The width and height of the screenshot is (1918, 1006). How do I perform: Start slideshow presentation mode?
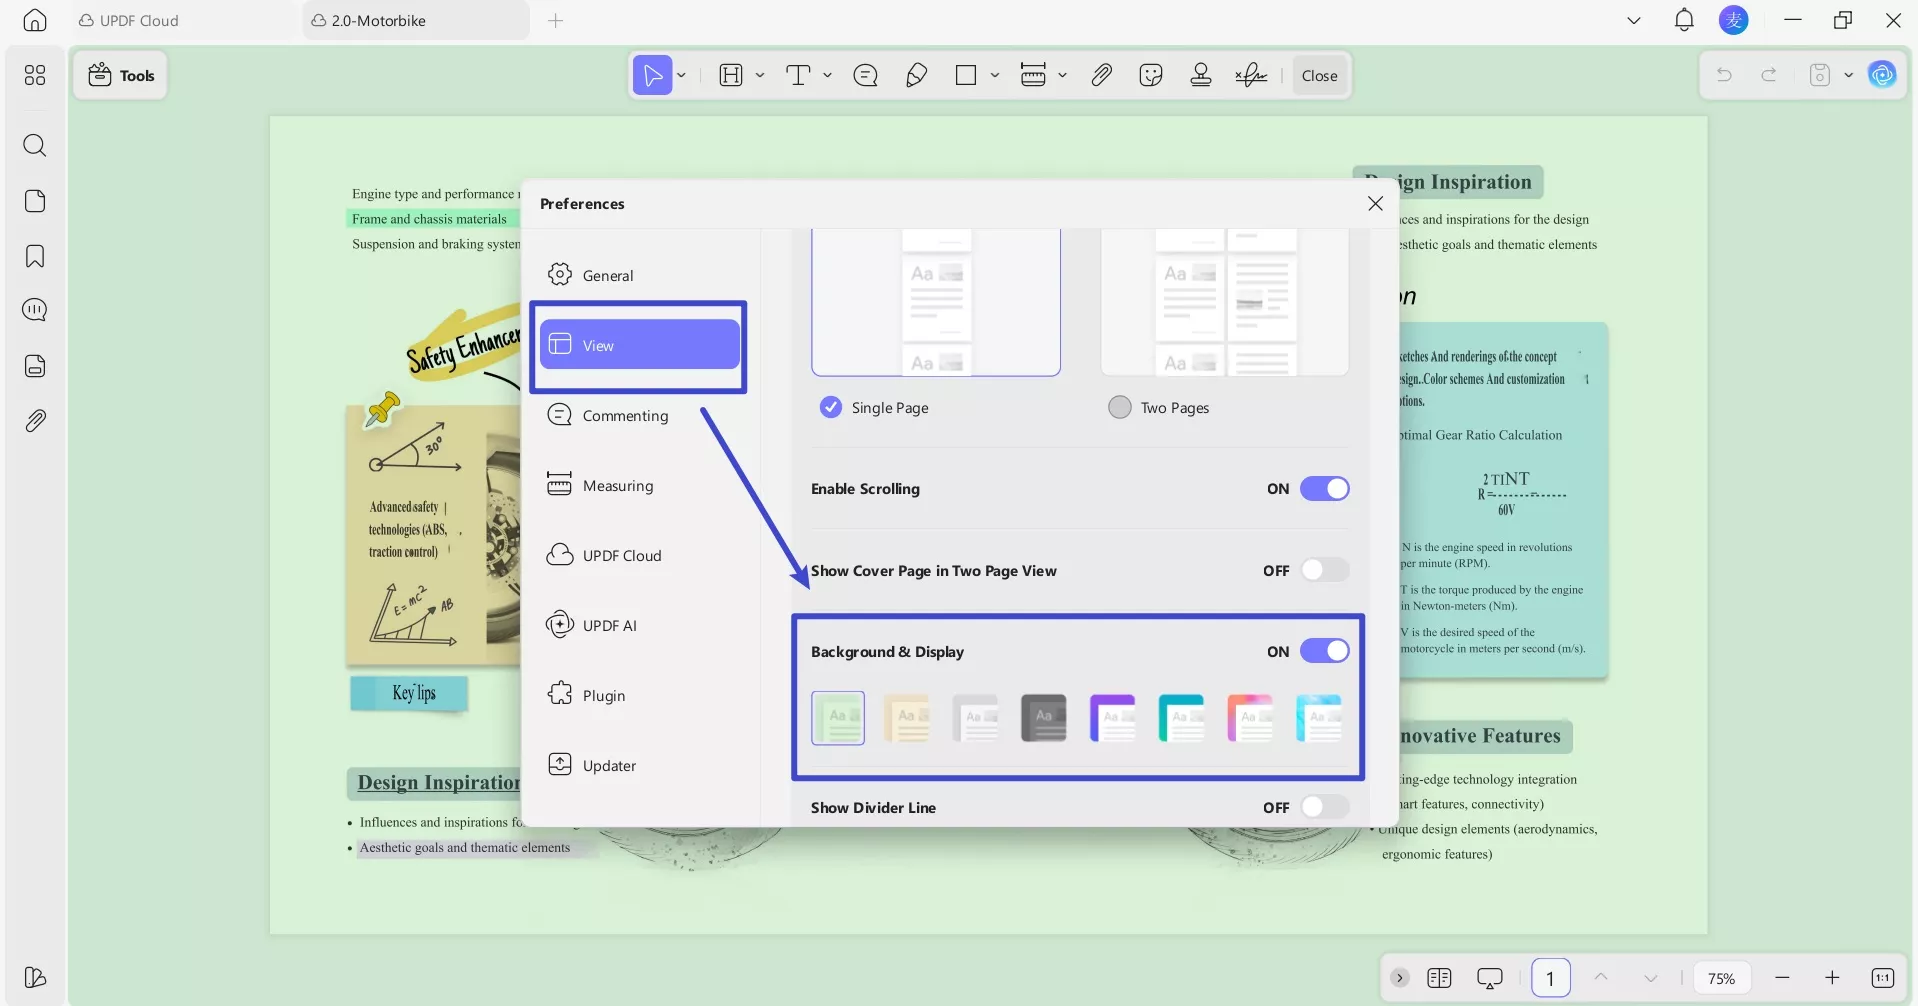tap(1490, 978)
